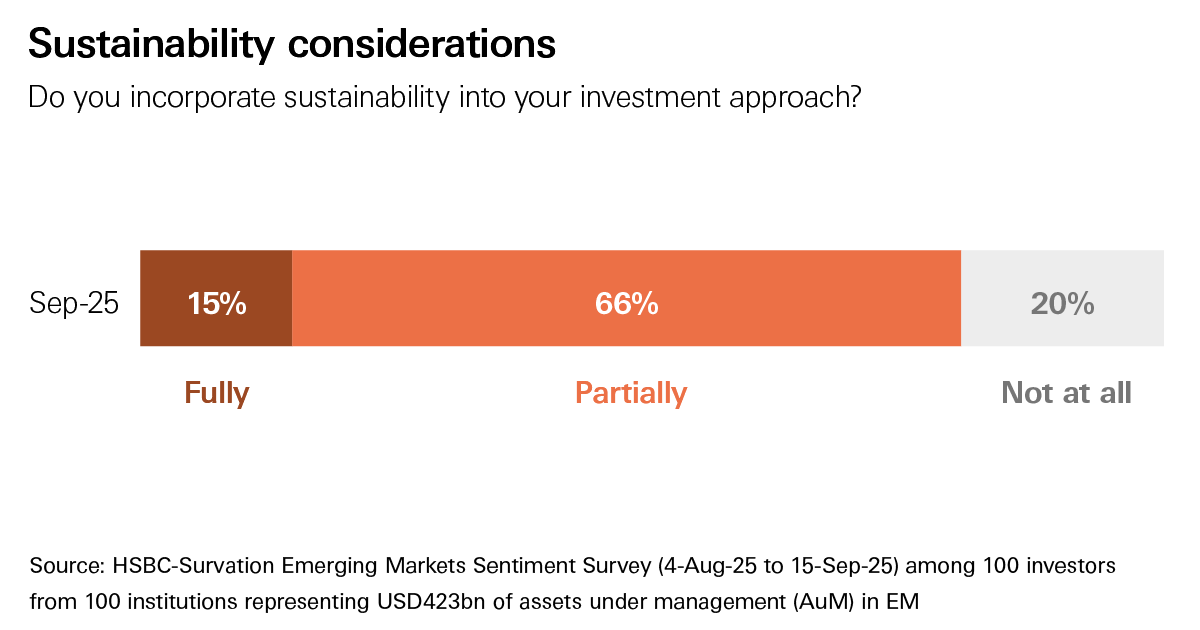Select the 15% value label
Viewport: 1200px width, 630px height.
click(217, 304)
